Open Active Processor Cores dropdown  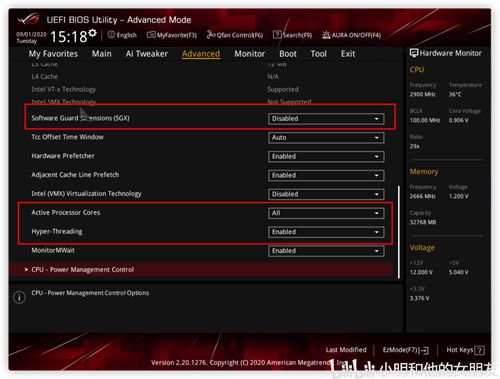point(326,213)
